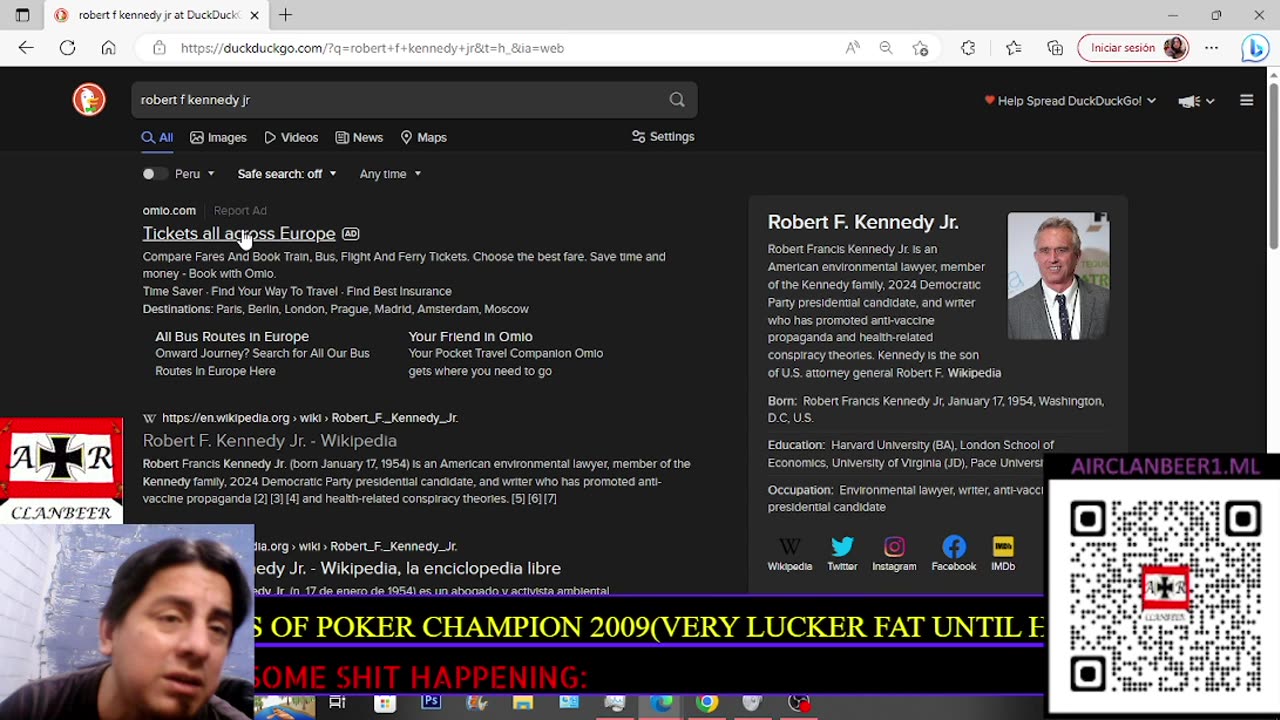Click the Report Ad link
This screenshot has width=1280, height=720.
(x=240, y=211)
